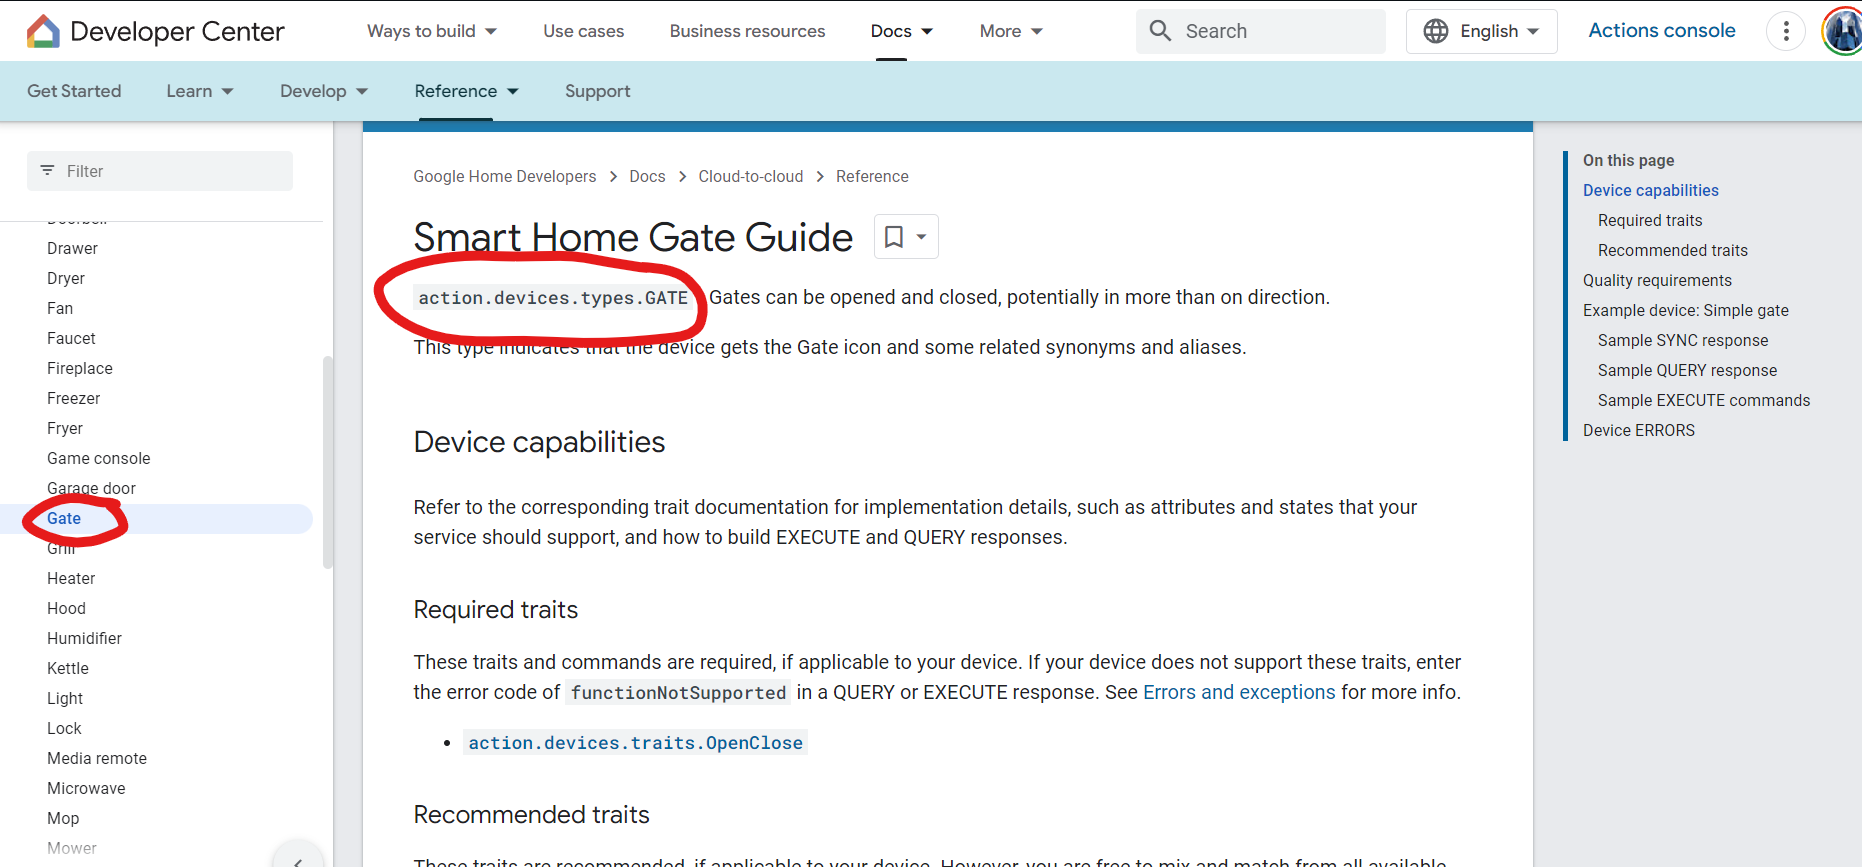The height and width of the screenshot is (867, 1862).
Task: Click the sidebar Filter input
Action: tap(160, 171)
